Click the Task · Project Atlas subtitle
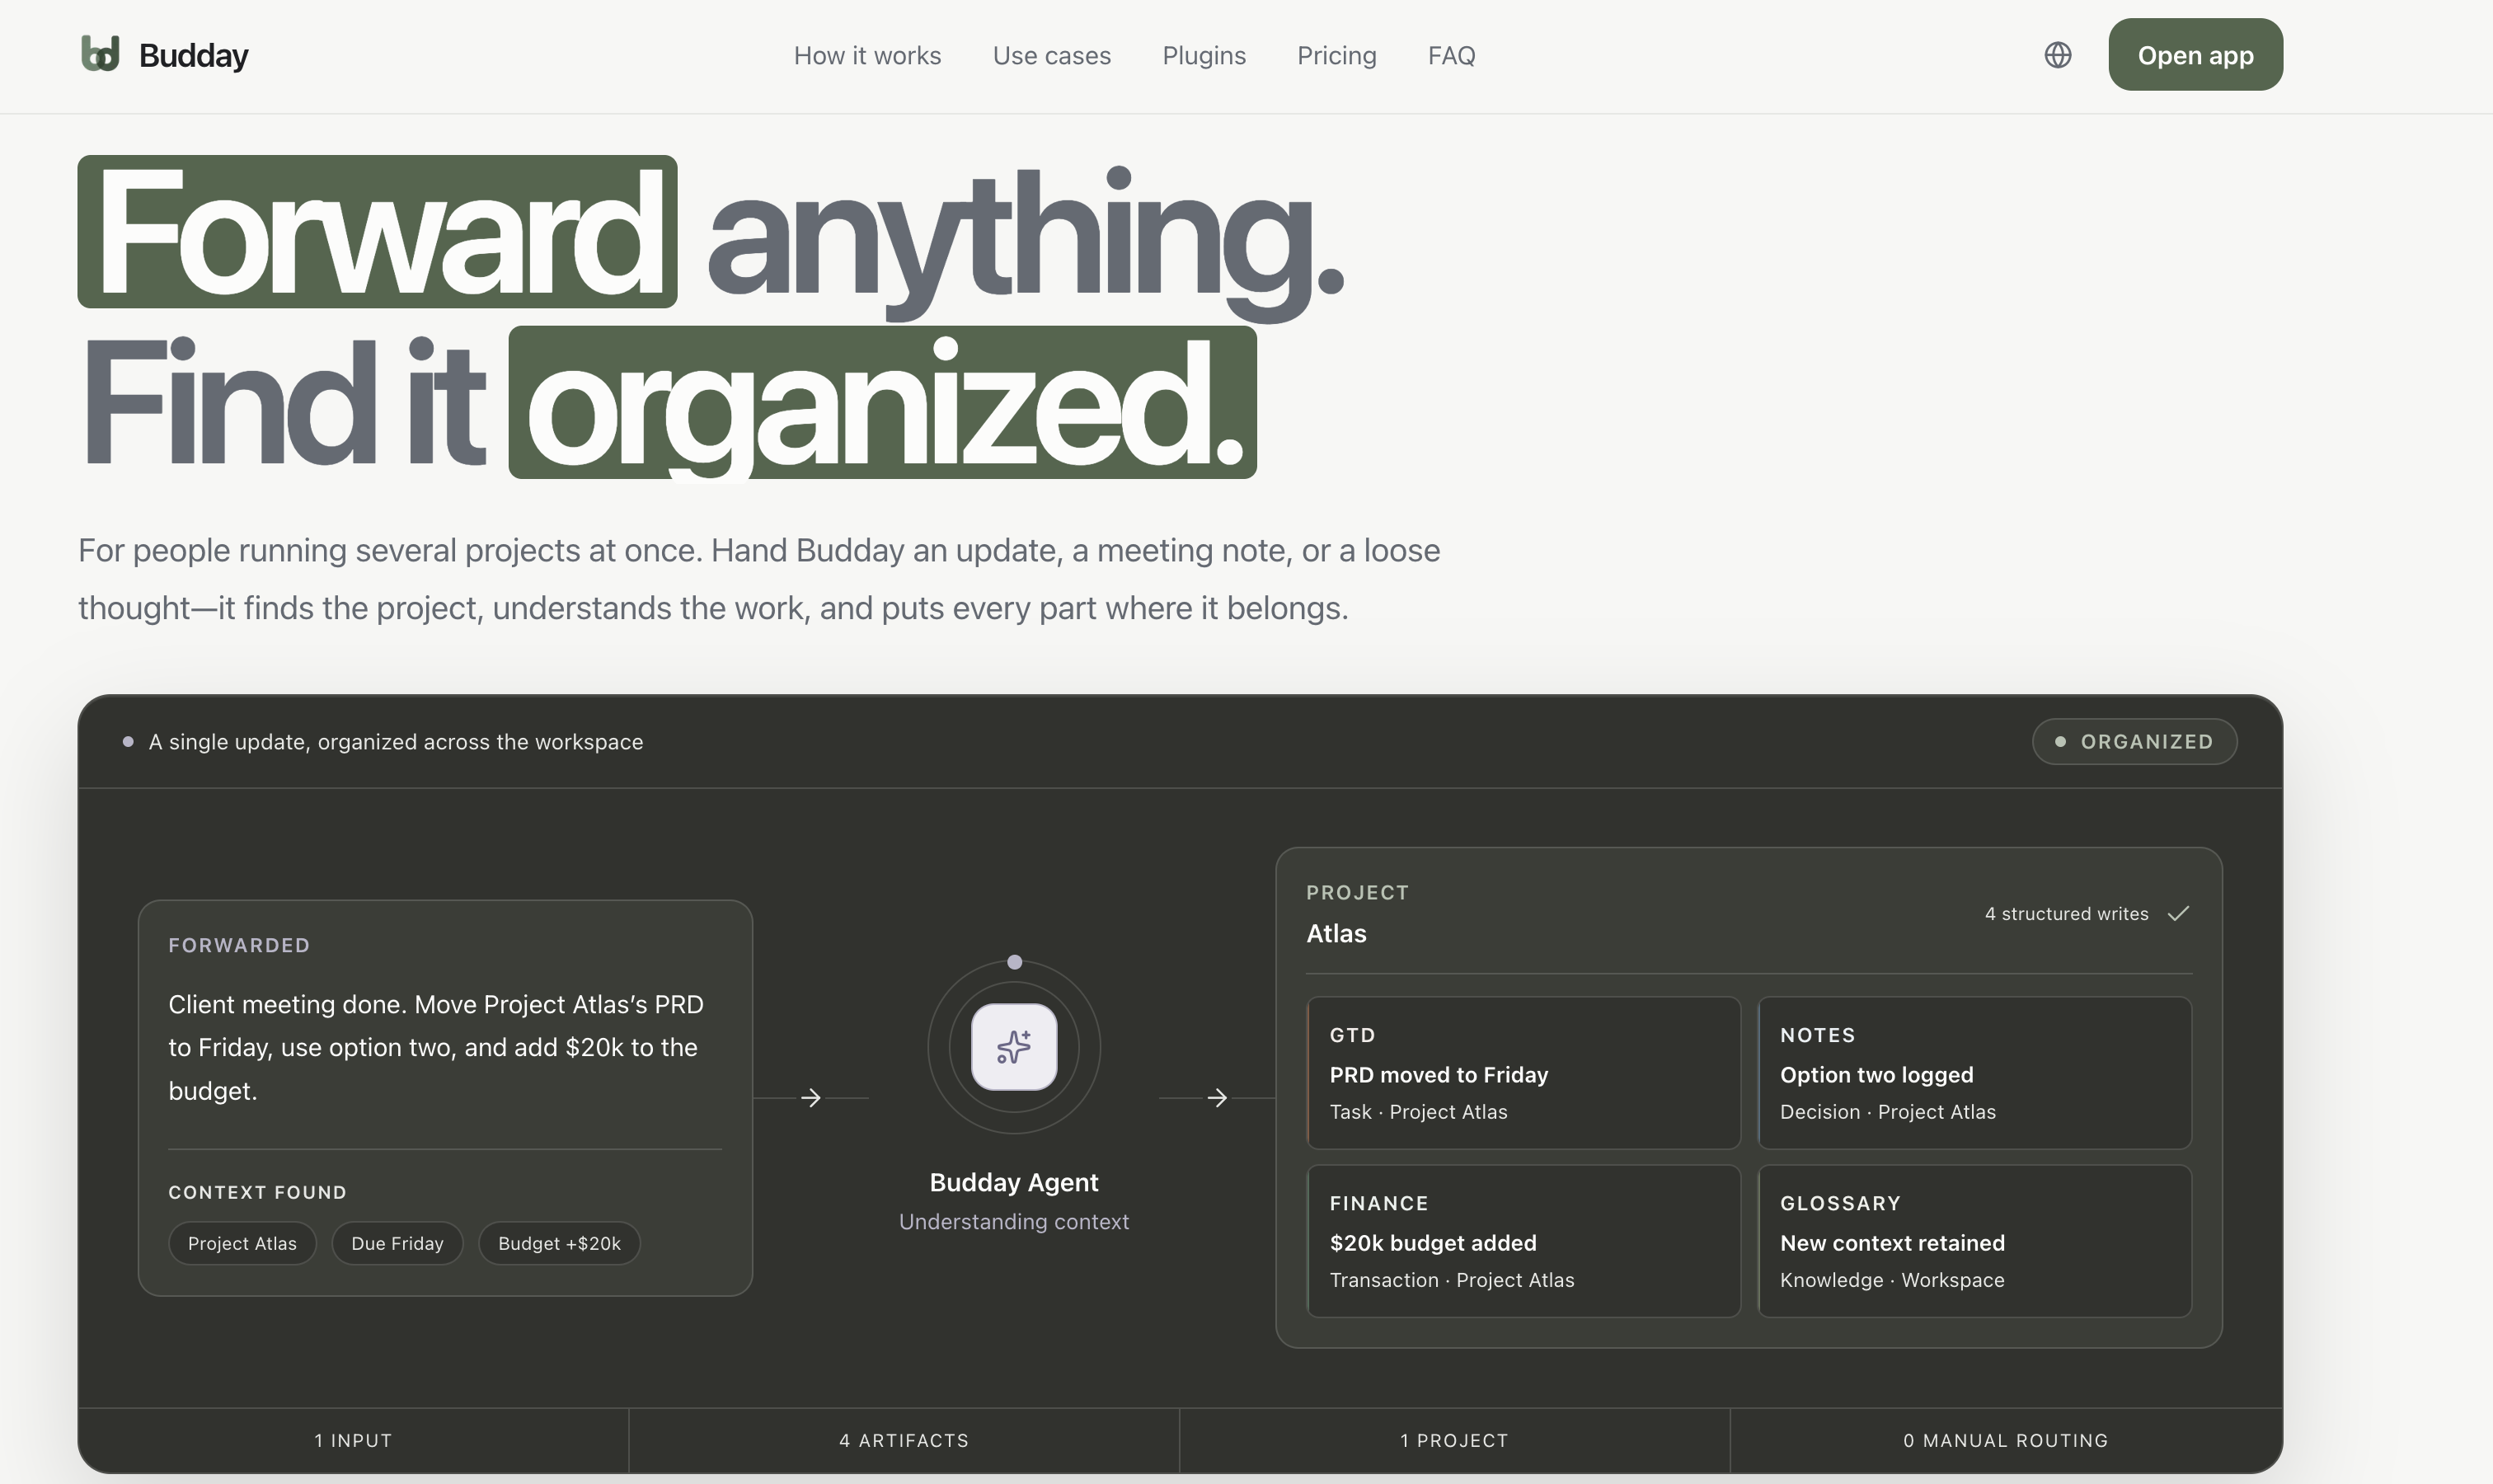 1418,1112
